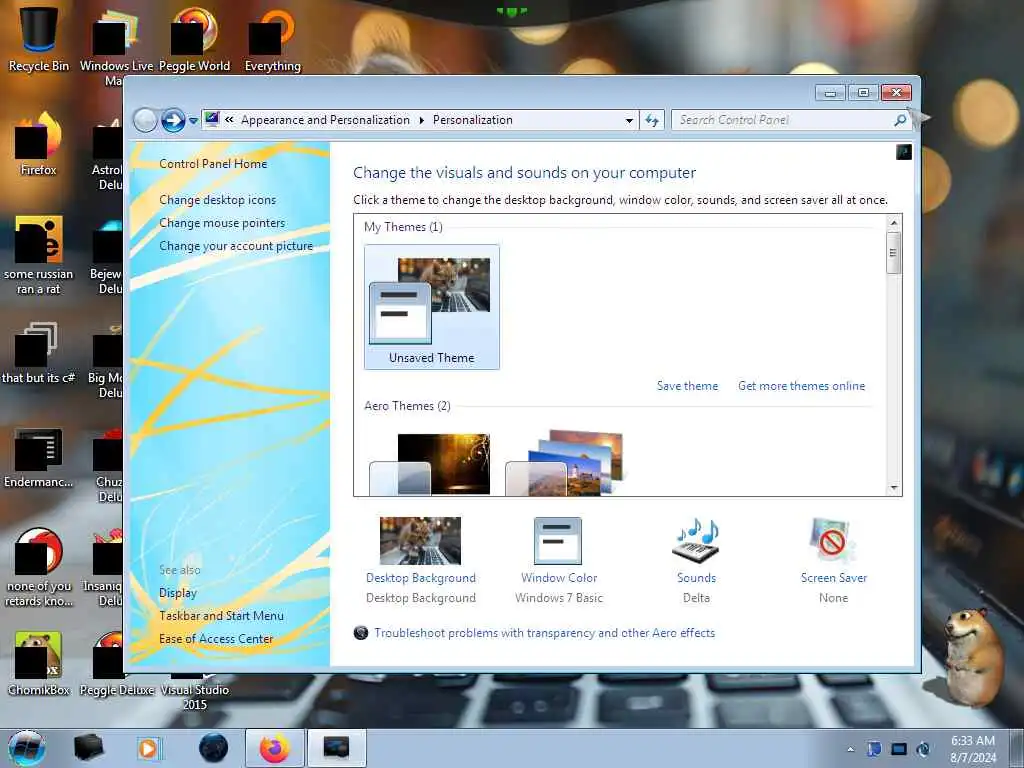Click the Forward navigation arrow button
The image size is (1024, 768).
tap(173, 120)
